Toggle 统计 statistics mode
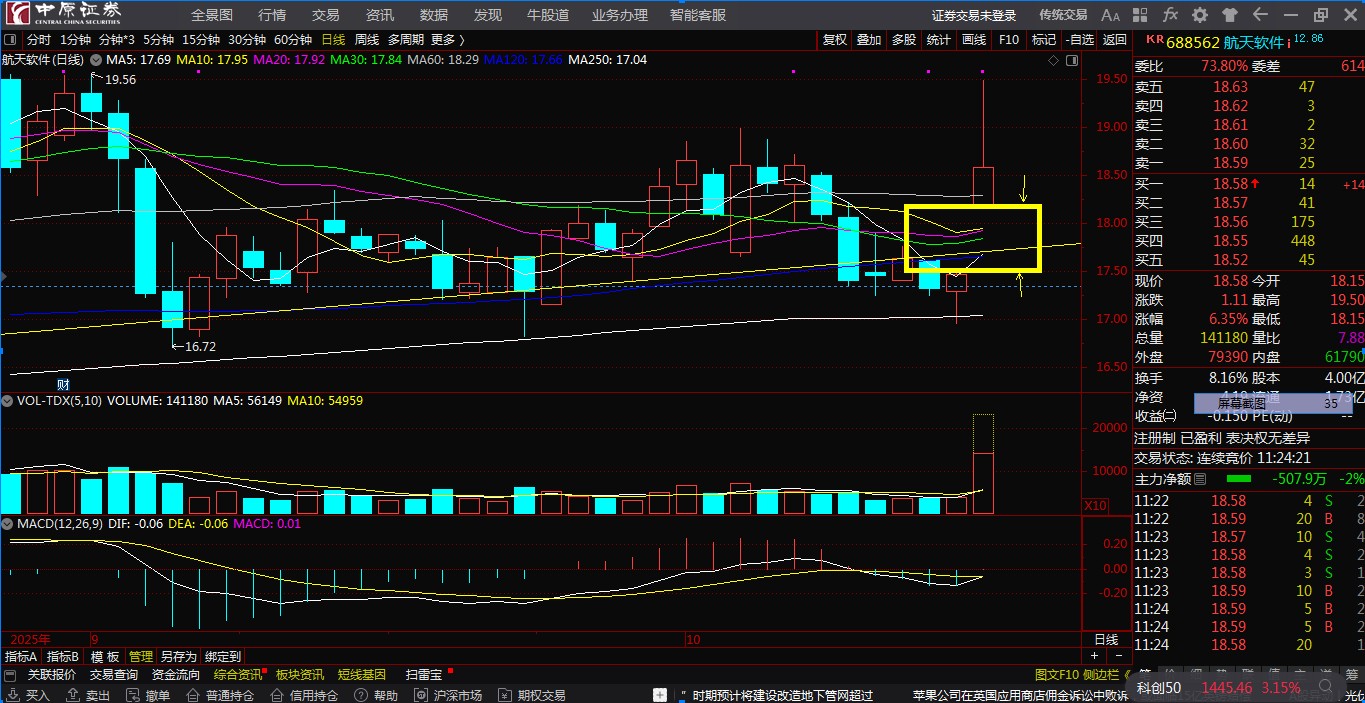 (939, 40)
